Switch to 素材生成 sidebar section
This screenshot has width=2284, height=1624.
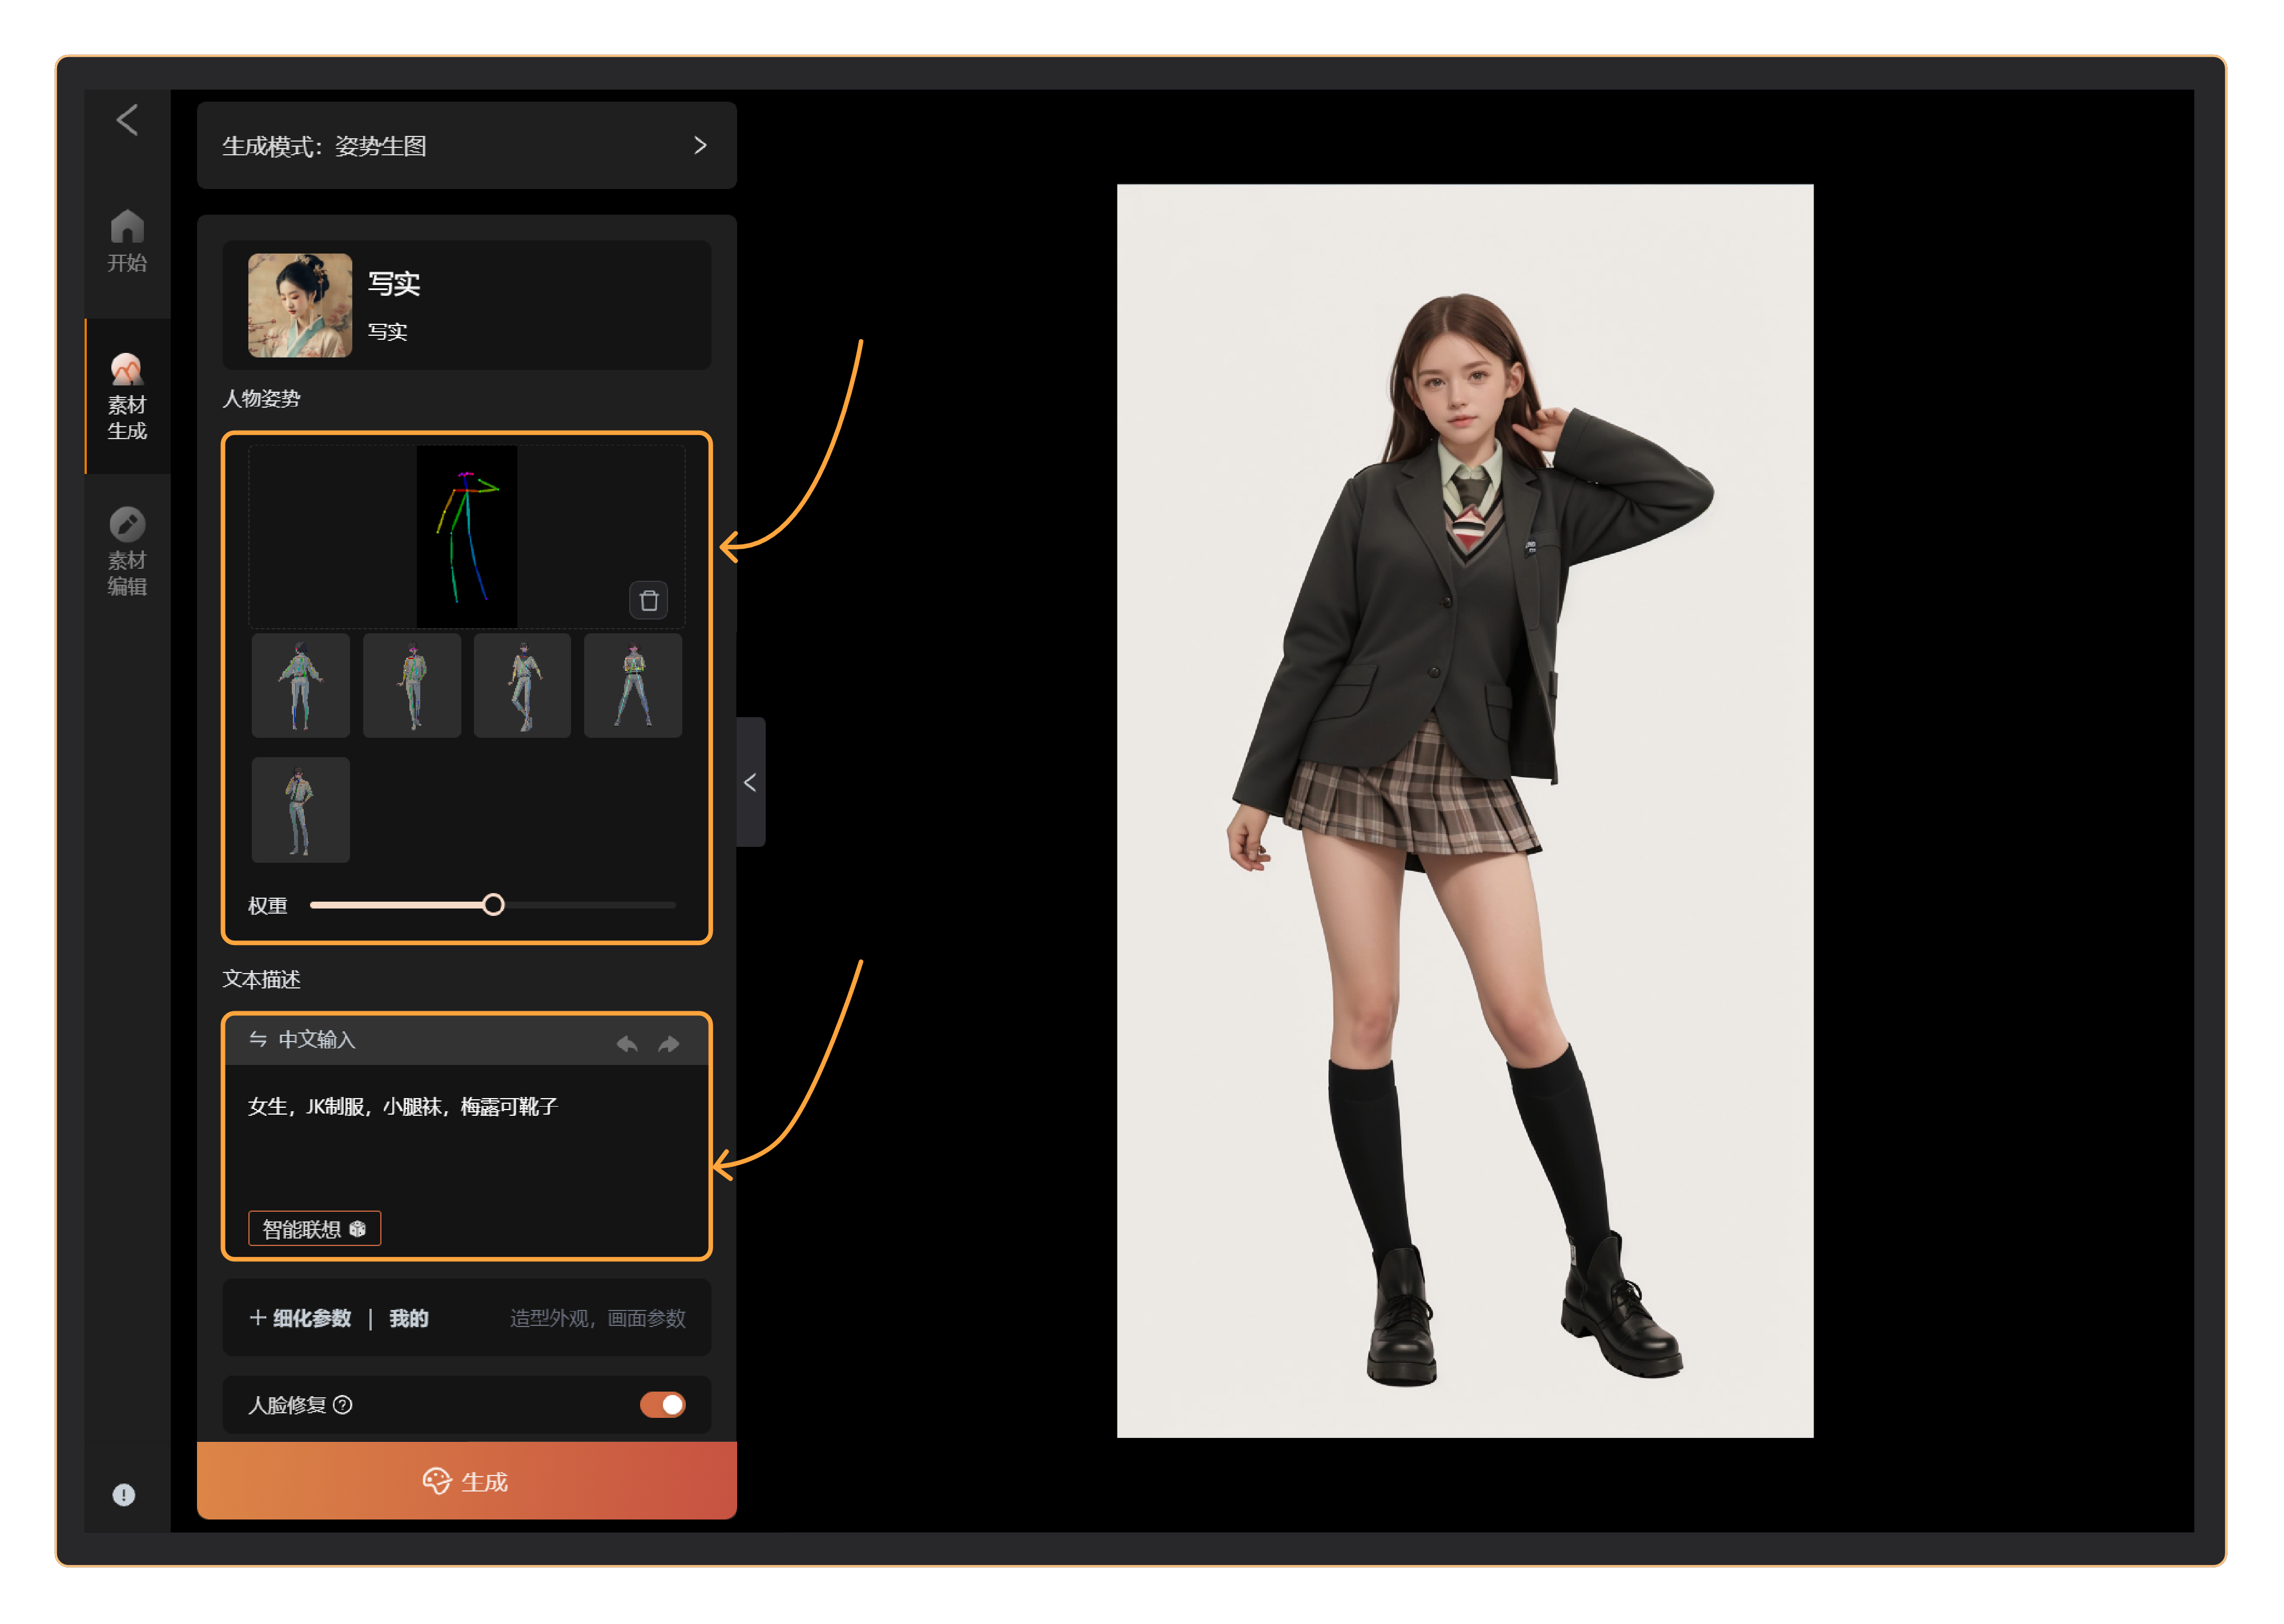coord(127,396)
